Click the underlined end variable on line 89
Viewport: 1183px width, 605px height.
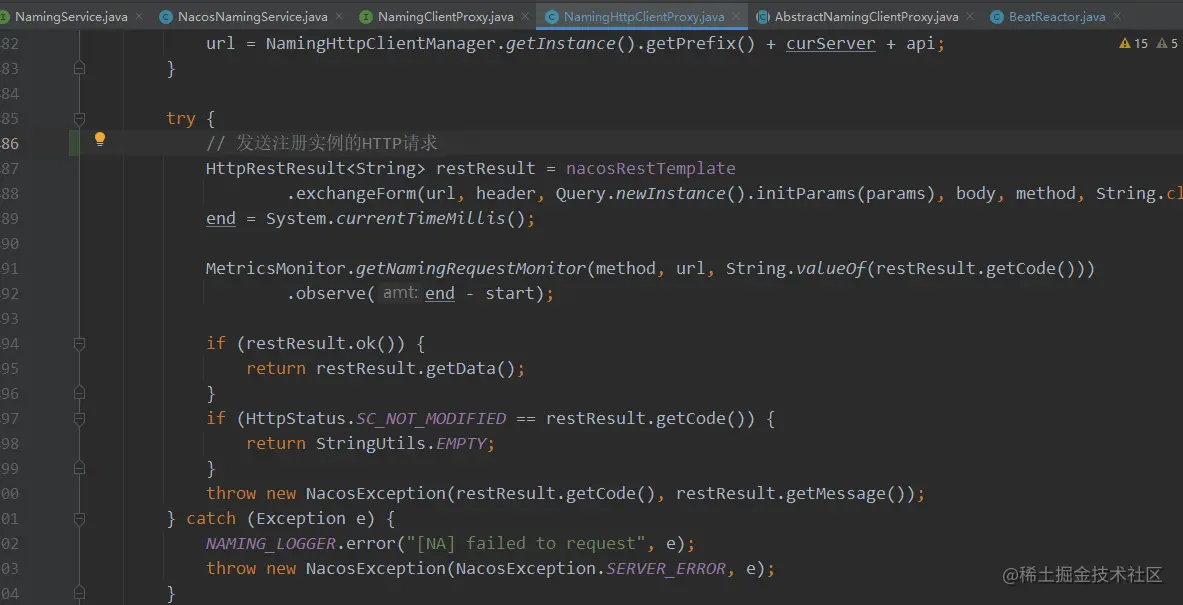click(x=221, y=219)
